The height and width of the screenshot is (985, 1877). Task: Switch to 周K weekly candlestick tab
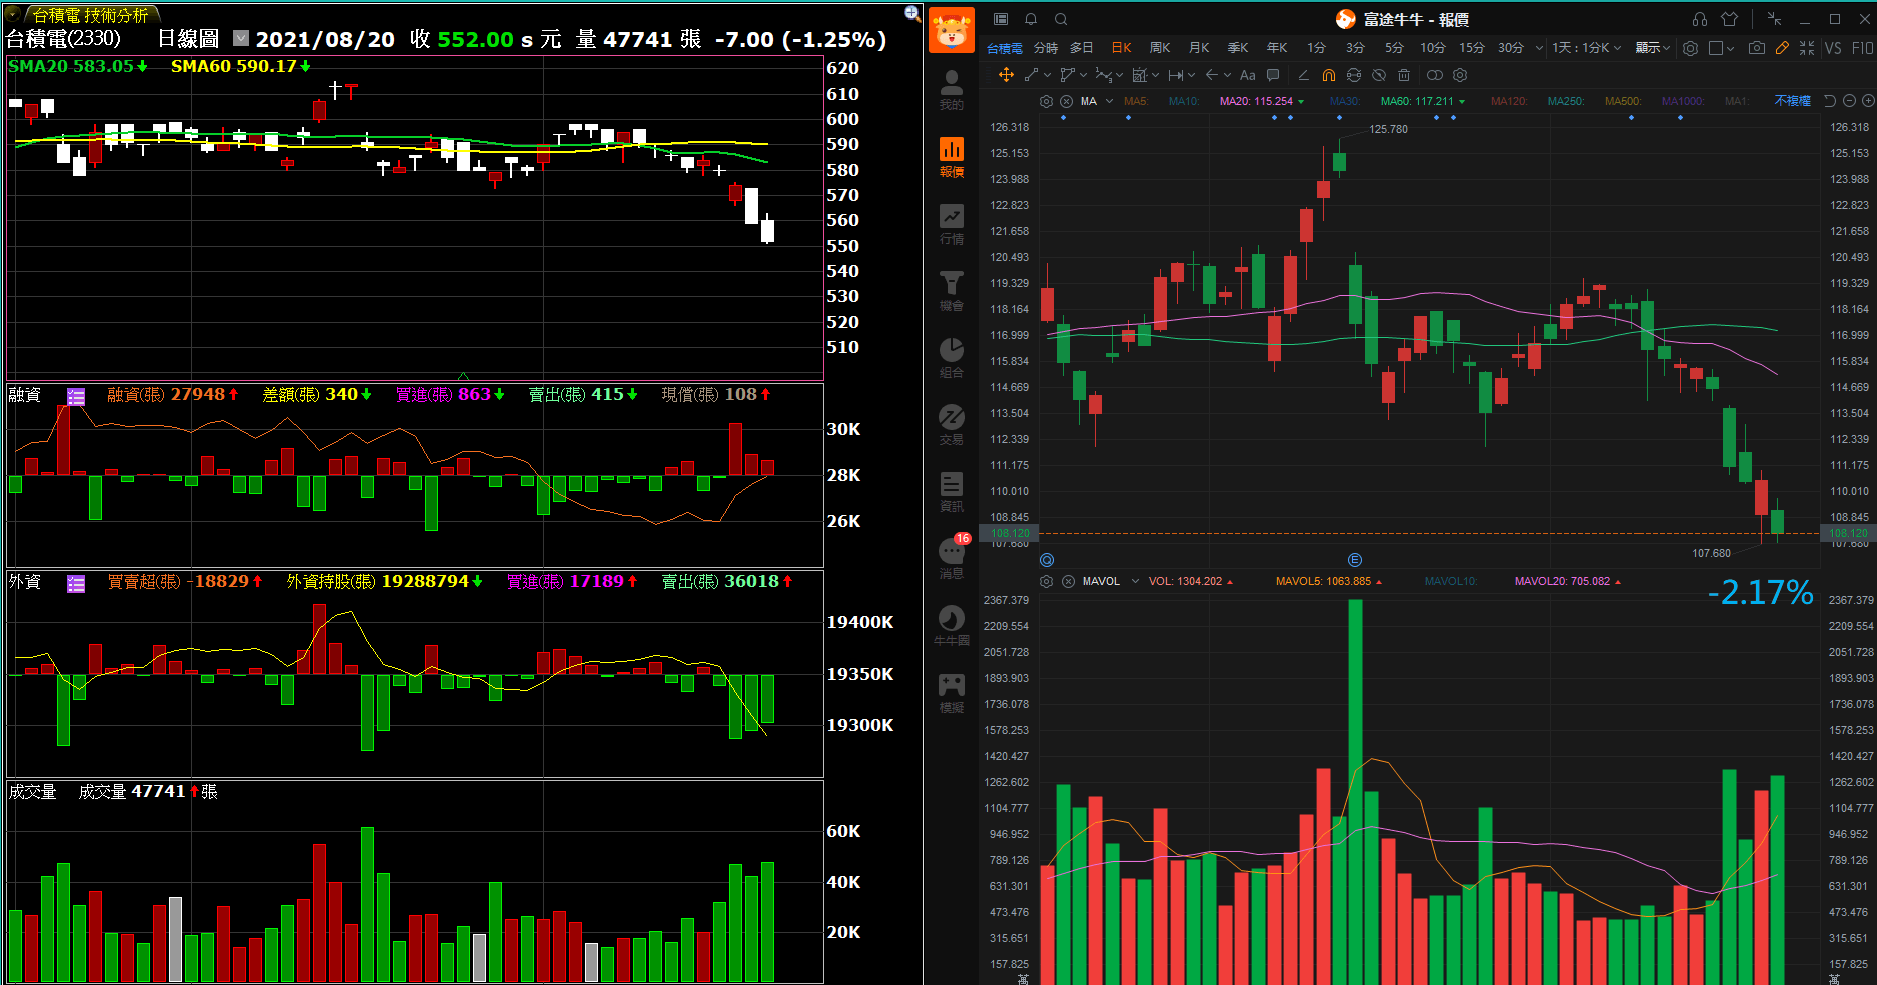(x=1160, y=48)
